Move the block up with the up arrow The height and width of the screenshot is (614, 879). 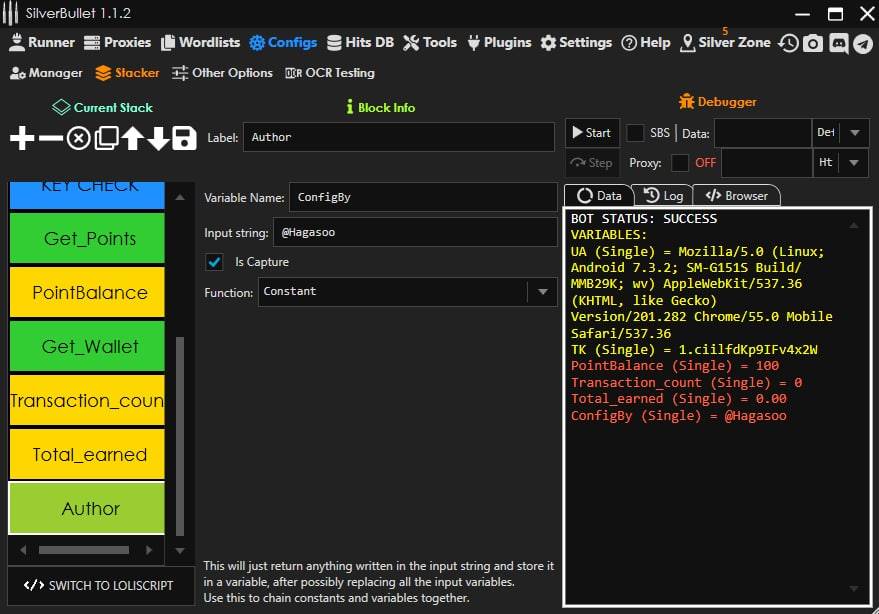point(132,138)
